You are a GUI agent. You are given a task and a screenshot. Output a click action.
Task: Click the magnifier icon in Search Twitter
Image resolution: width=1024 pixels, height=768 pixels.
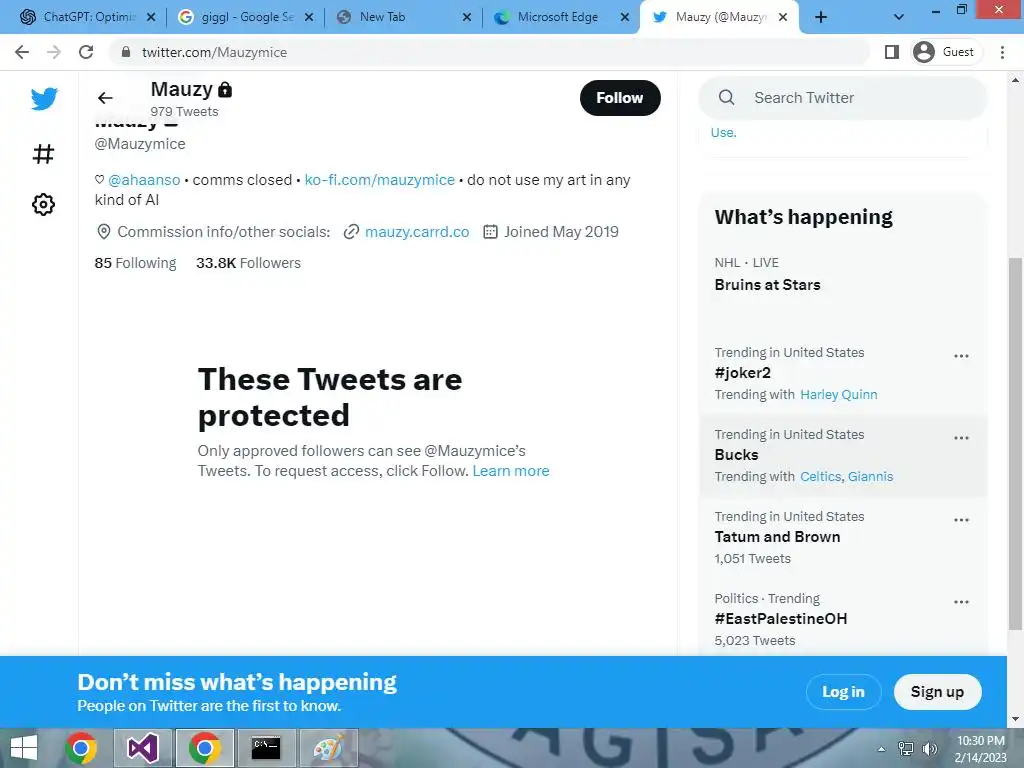[726, 98]
